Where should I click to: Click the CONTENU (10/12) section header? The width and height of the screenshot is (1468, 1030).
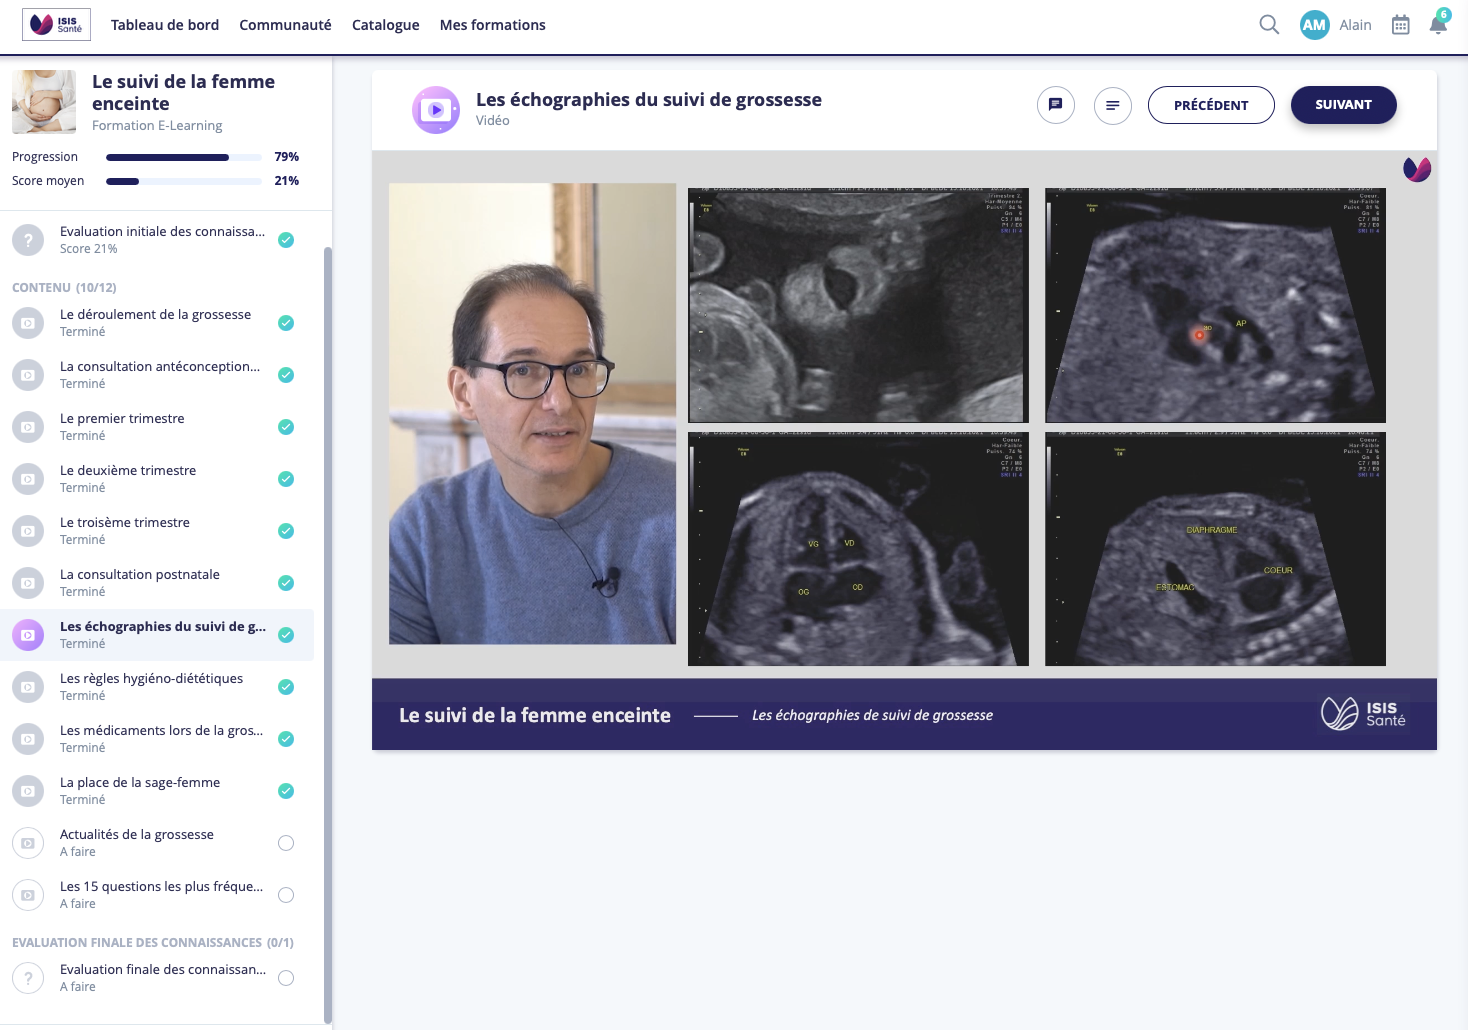point(64,287)
